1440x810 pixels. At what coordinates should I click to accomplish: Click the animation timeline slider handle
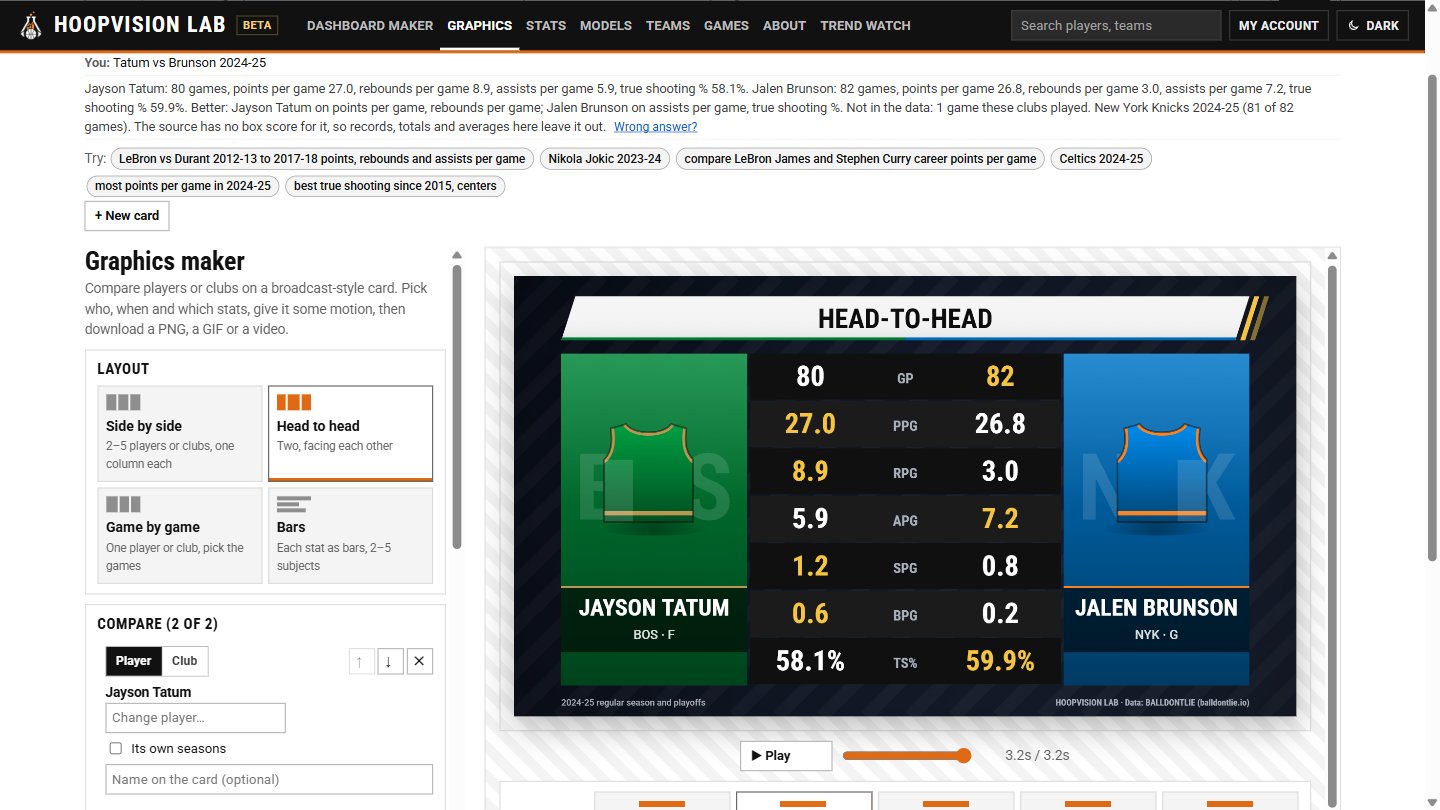pos(964,755)
